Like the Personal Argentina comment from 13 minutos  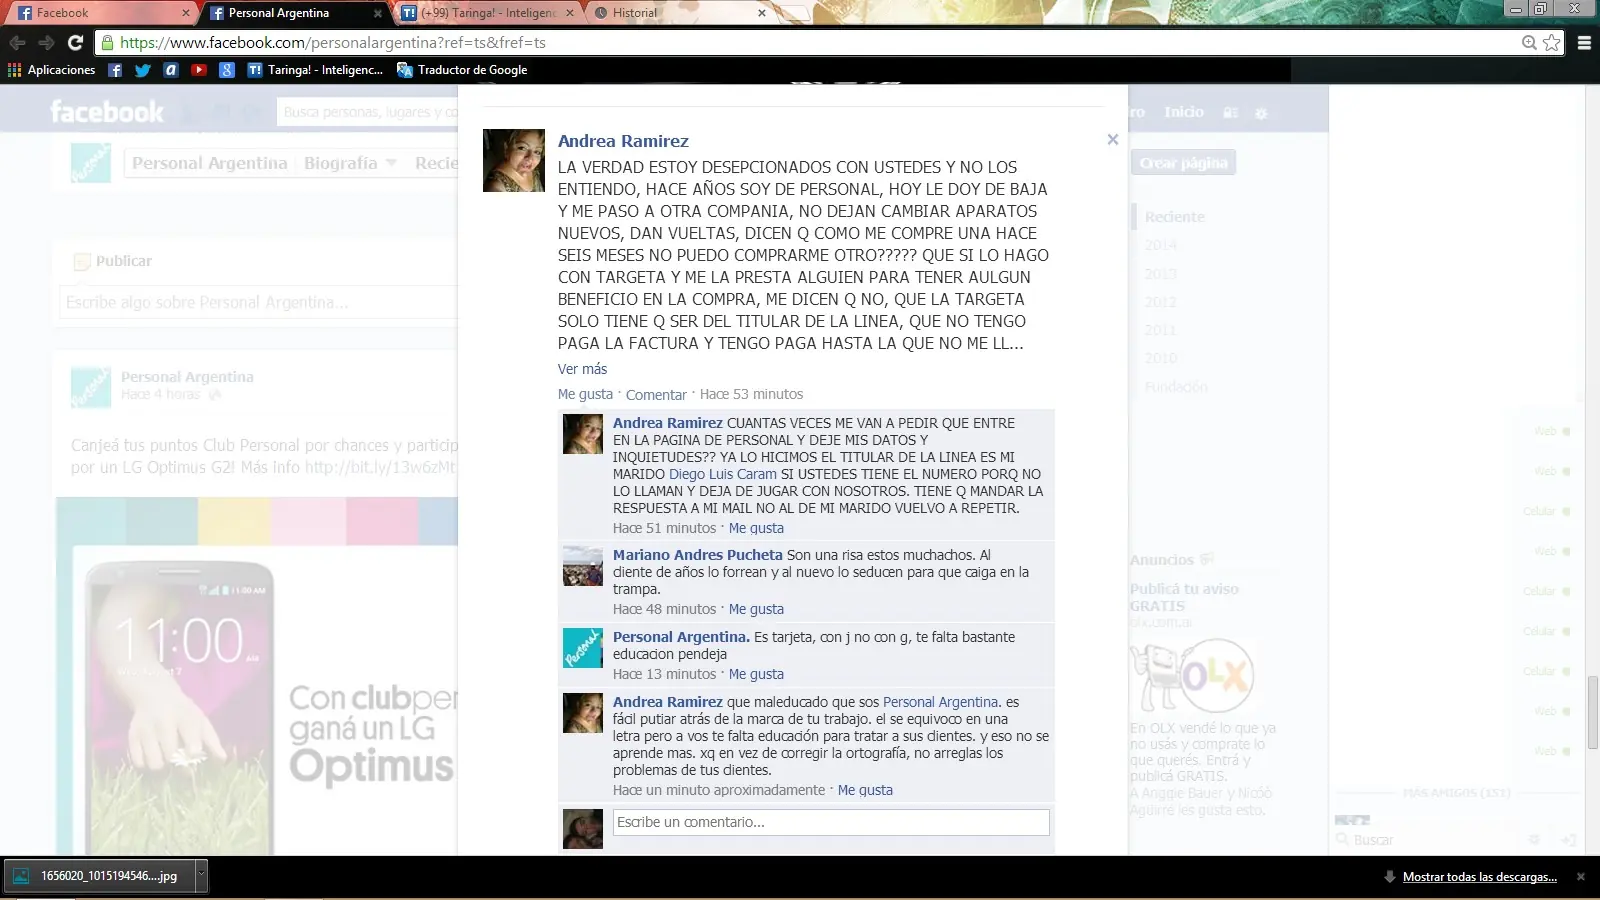[x=756, y=674]
